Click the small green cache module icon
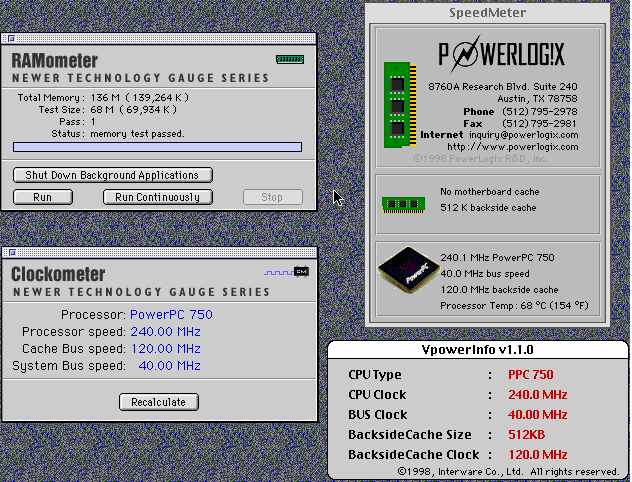Screen dimensions: 632x482 tap(403, 203)
